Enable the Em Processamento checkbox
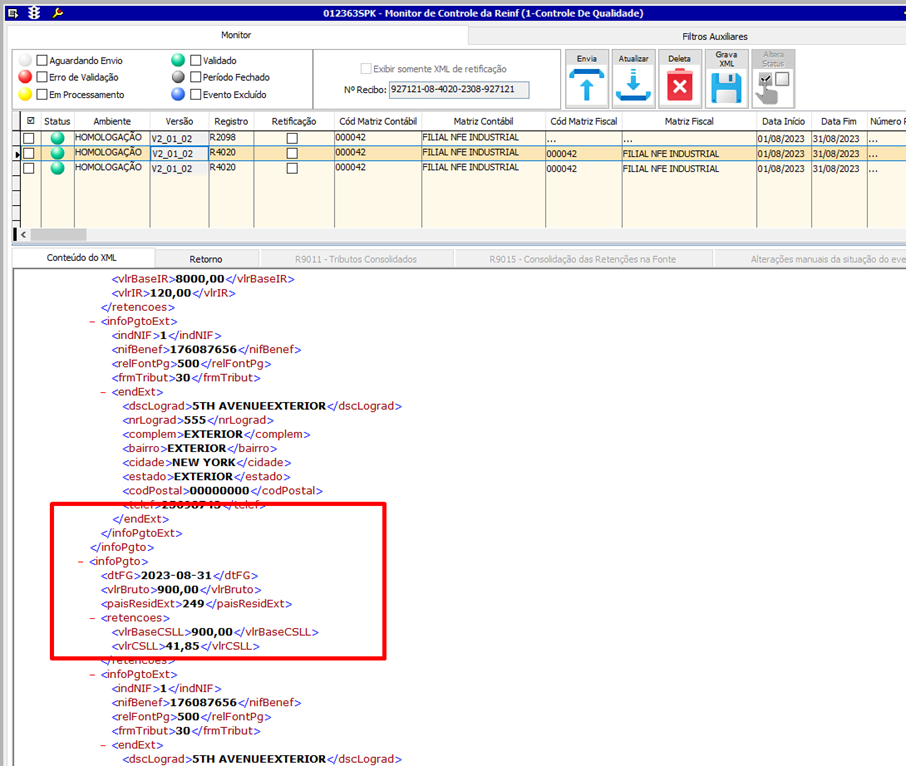The image size is (906, 766). coord(42,94)
